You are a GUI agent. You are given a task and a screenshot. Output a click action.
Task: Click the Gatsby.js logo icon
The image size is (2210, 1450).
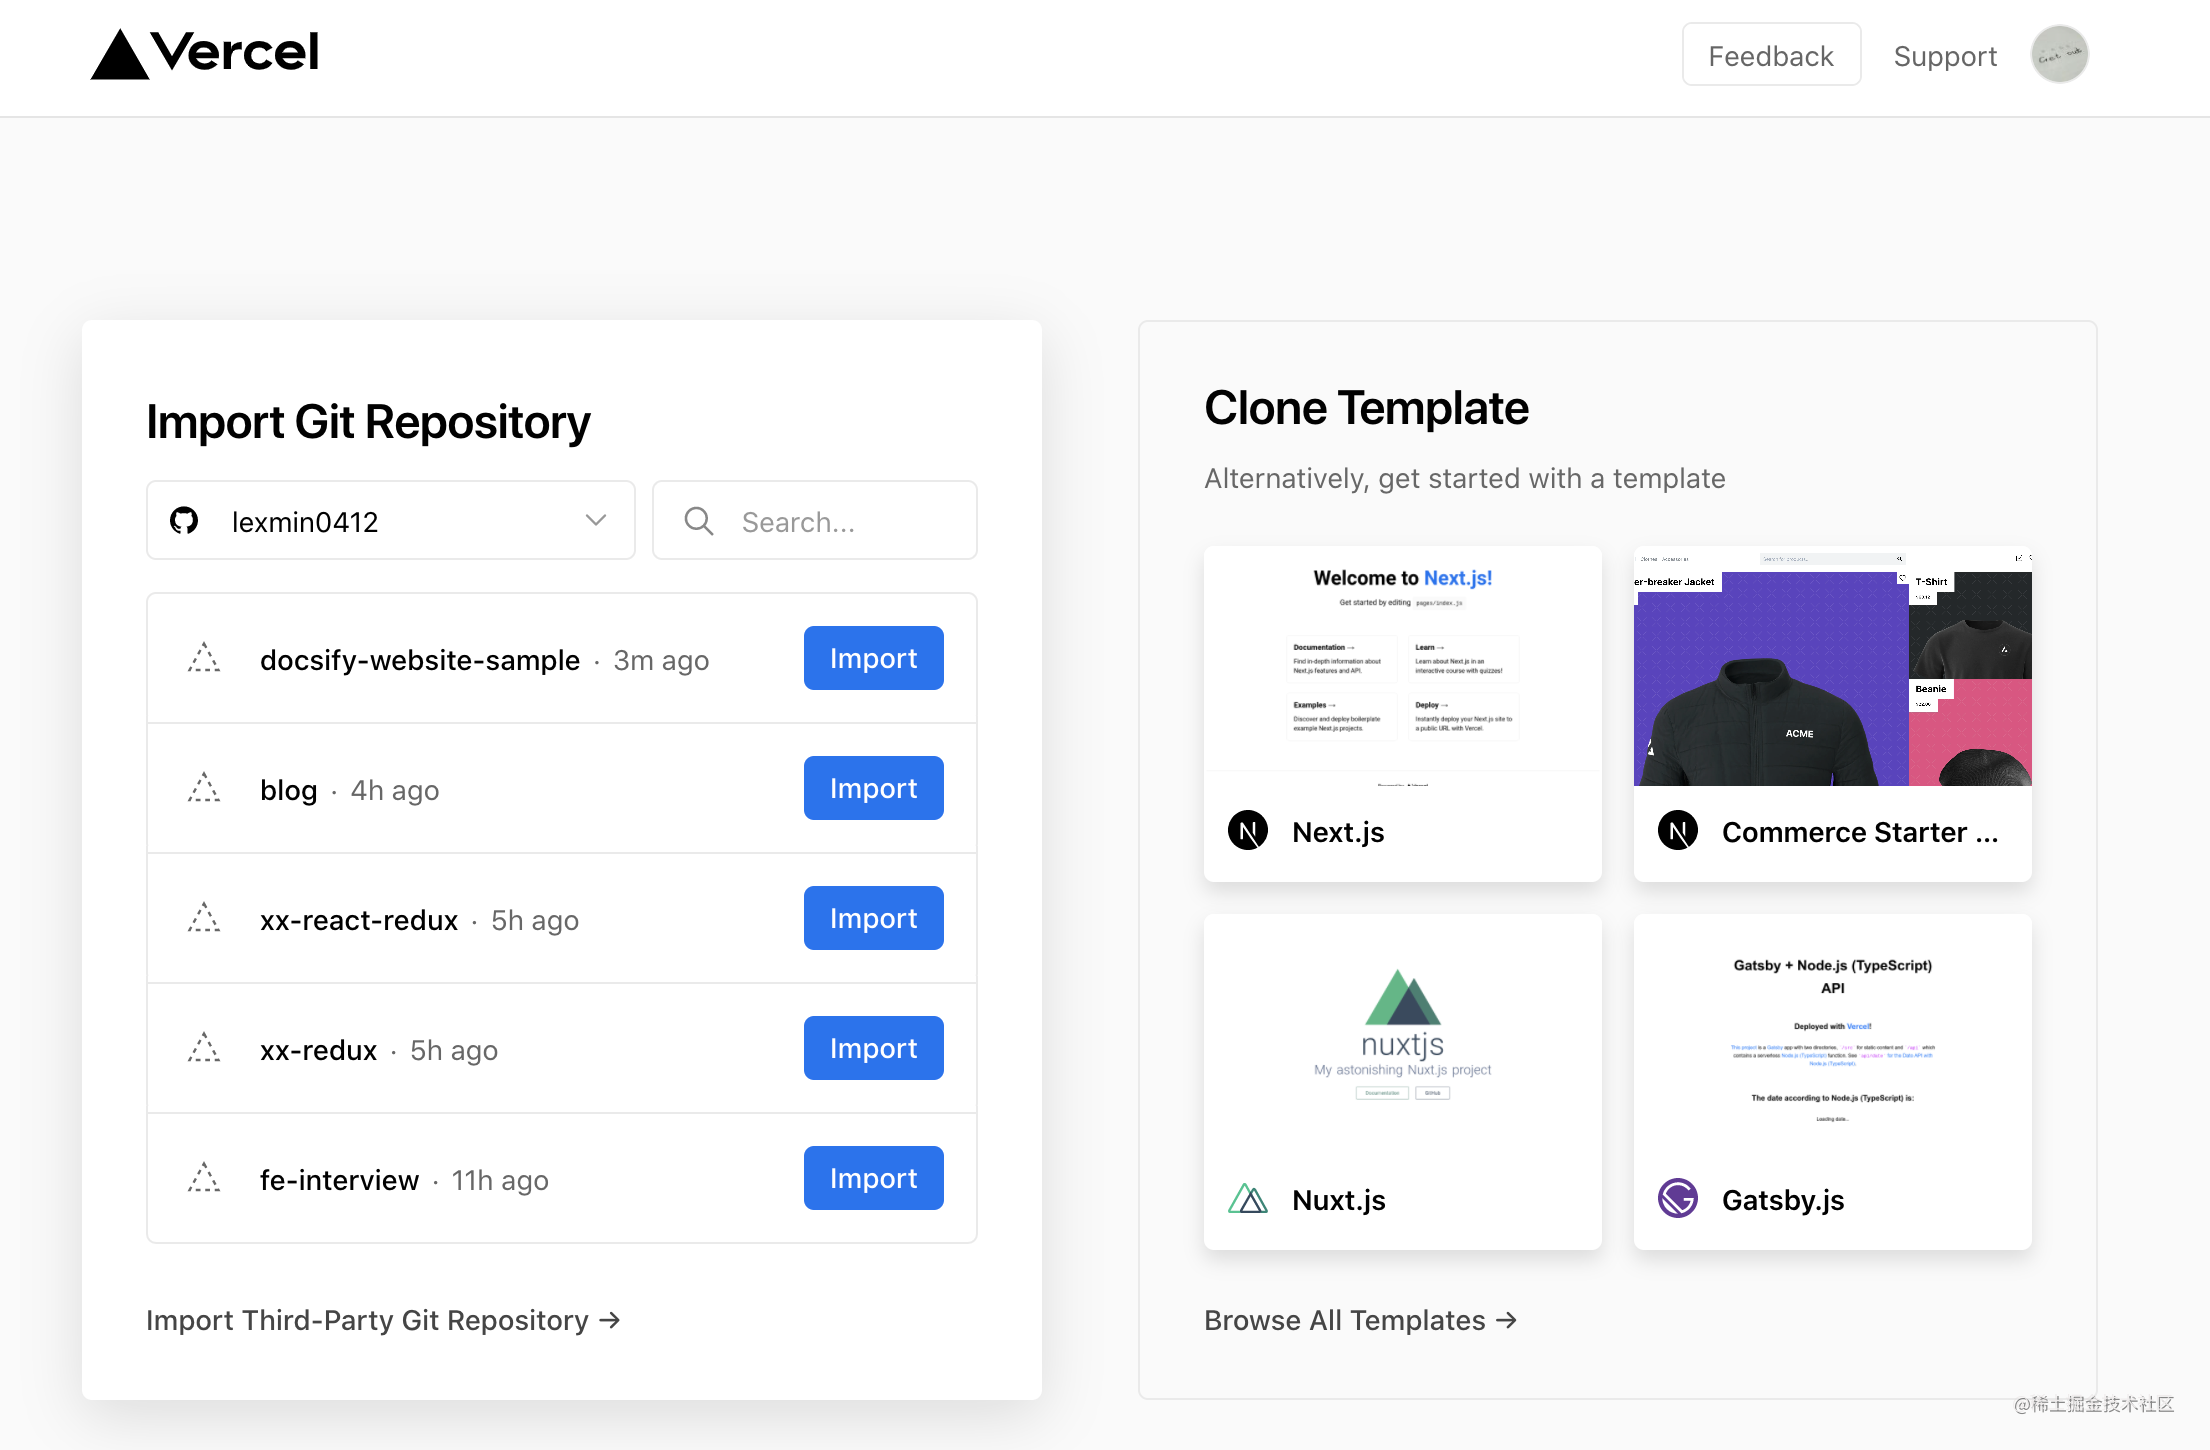pyautogui.click(x=1678, y=1198)
